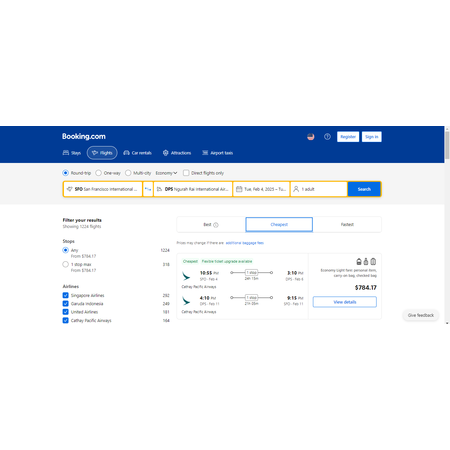This screenshot has width=450, height=450.
Task: Click the checked bag icon
Action: [x=373, y=262]
